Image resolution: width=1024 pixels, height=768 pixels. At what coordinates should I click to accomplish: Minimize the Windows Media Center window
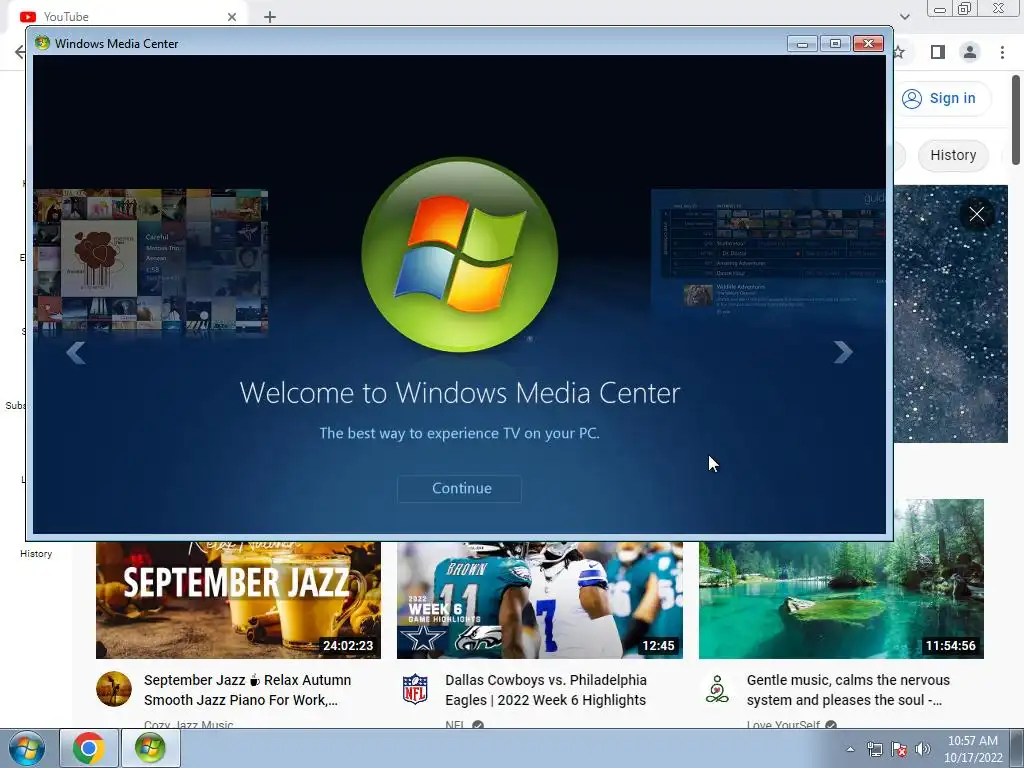[x=802, y=44]
